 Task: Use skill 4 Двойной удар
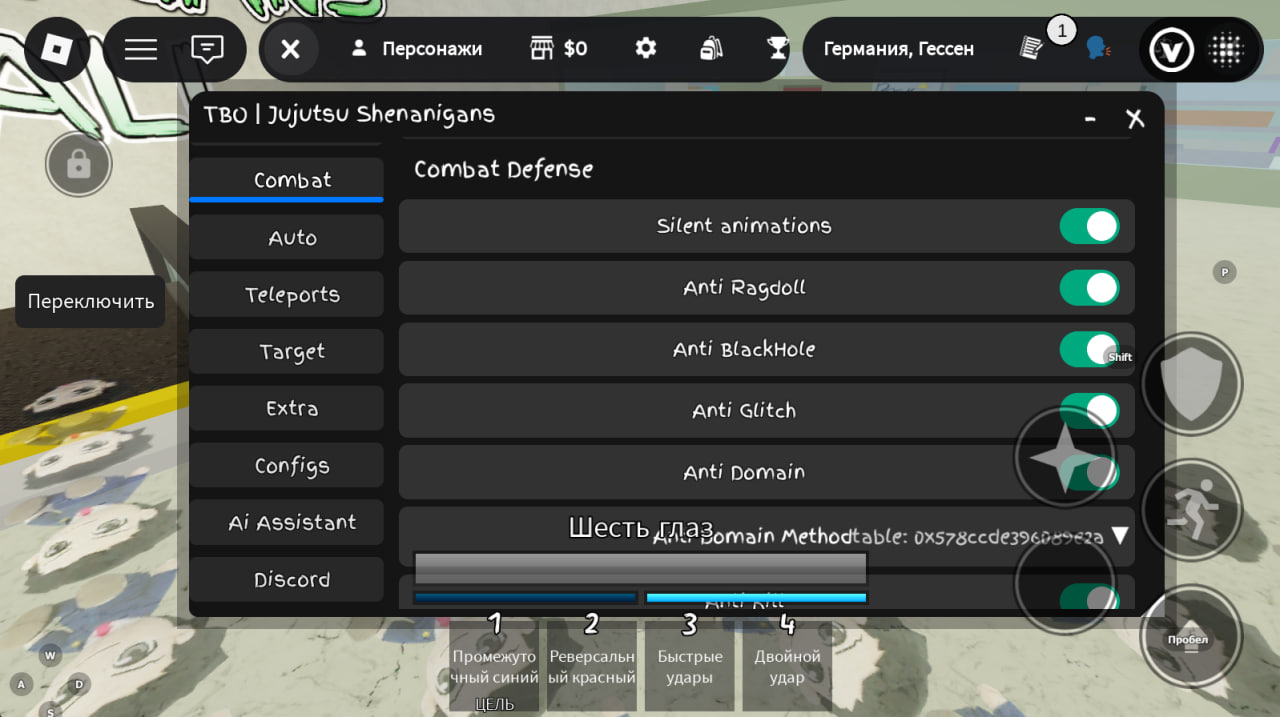(x=787, y=666)
